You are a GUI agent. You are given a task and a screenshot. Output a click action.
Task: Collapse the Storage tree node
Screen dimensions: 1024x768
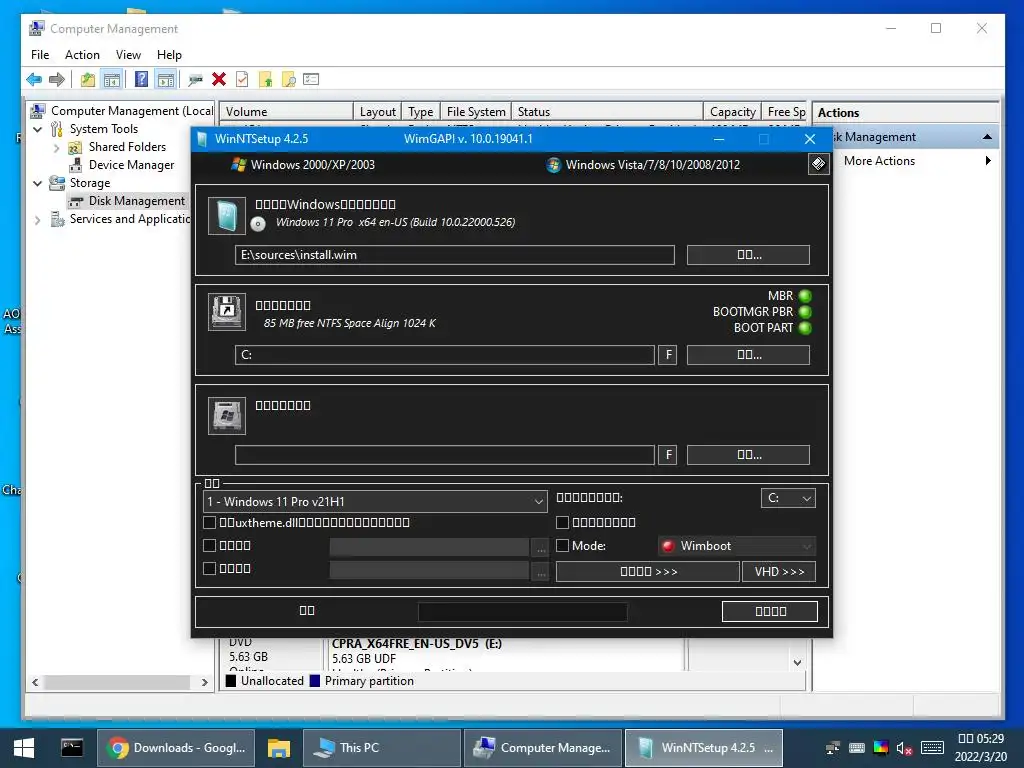point(38,184)
